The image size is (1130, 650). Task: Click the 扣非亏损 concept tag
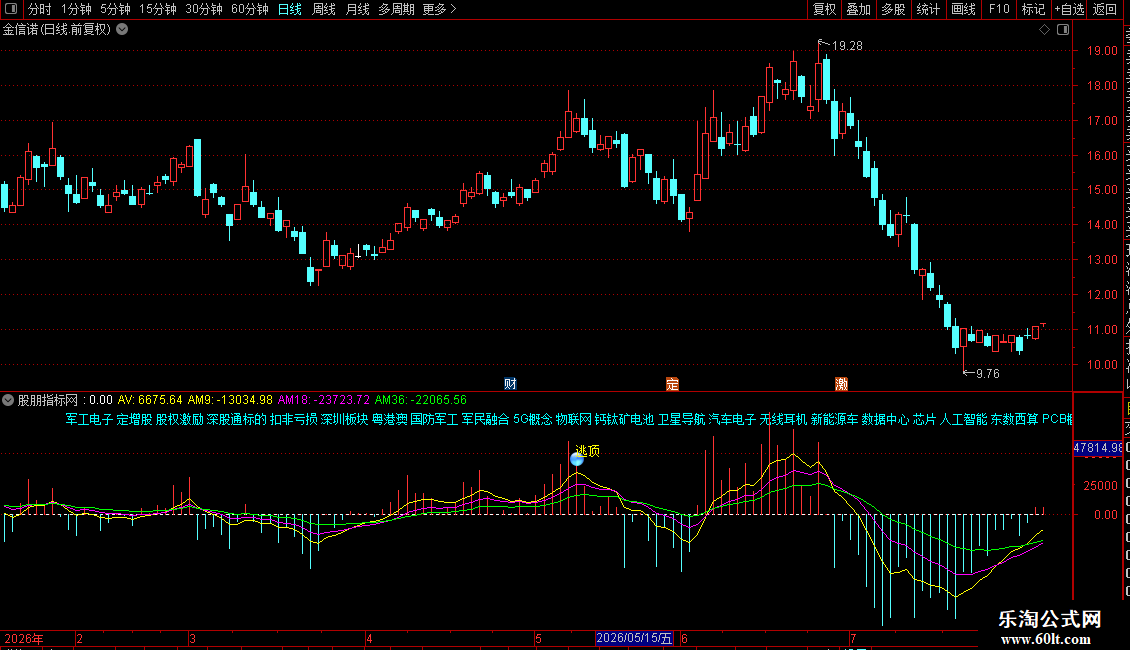293,419
